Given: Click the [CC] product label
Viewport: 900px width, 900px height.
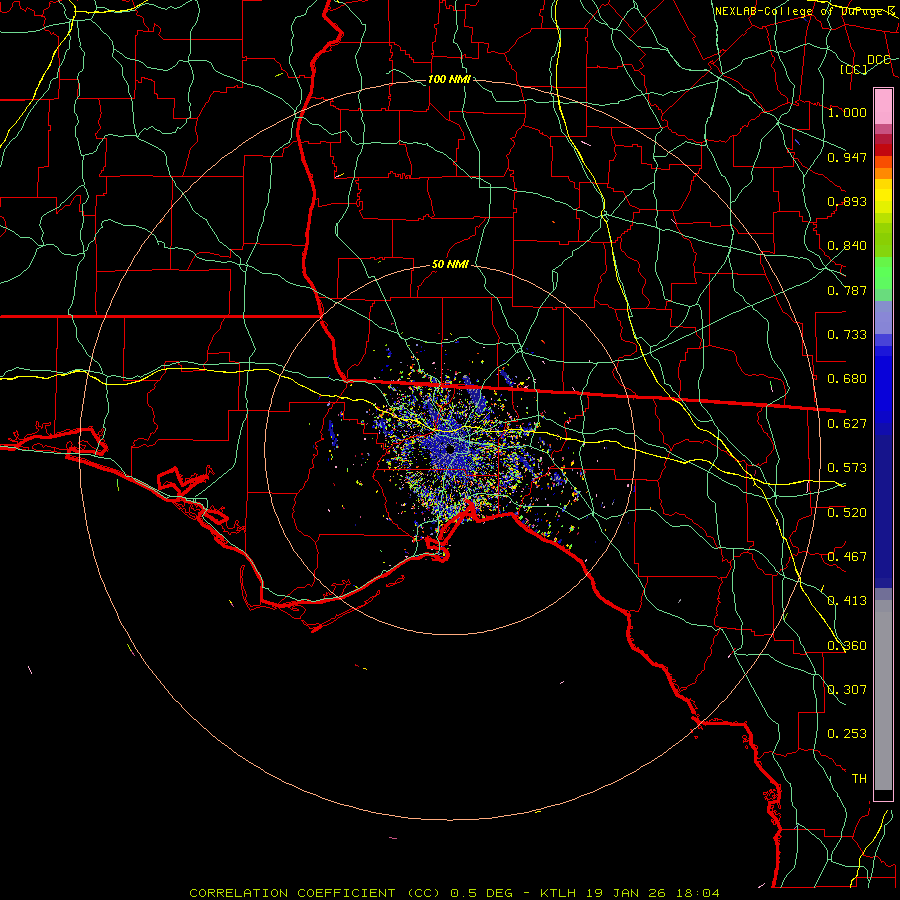Looking at the screenshot, I should point(854,69).
